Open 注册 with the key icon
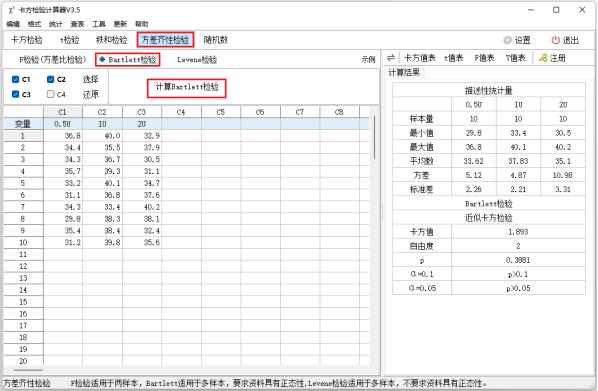 click(x=552, y=58)
